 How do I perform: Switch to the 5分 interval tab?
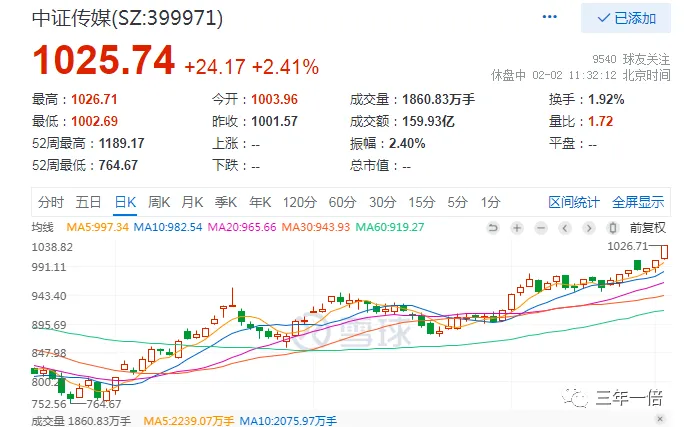coord(457,202)
